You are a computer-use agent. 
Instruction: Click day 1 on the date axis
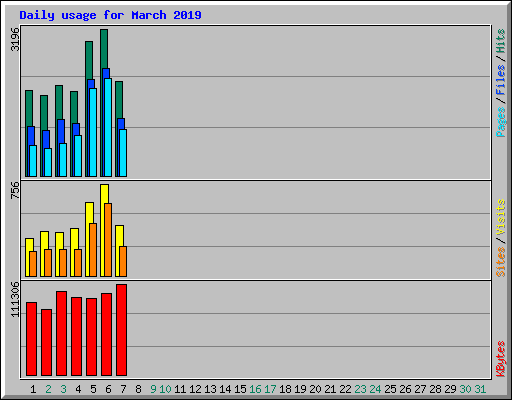(x=33, y=389)
